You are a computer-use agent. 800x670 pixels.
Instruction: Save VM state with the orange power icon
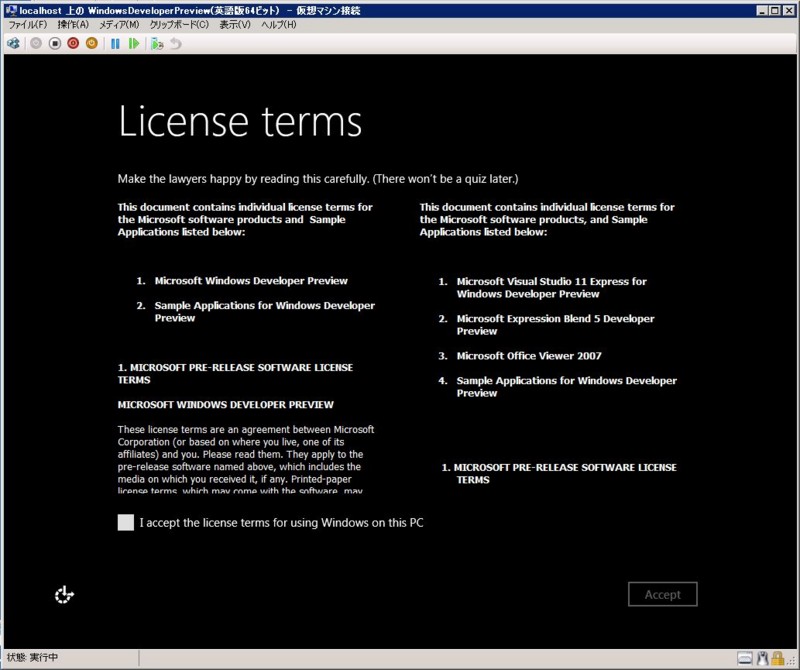coord(92,43)
